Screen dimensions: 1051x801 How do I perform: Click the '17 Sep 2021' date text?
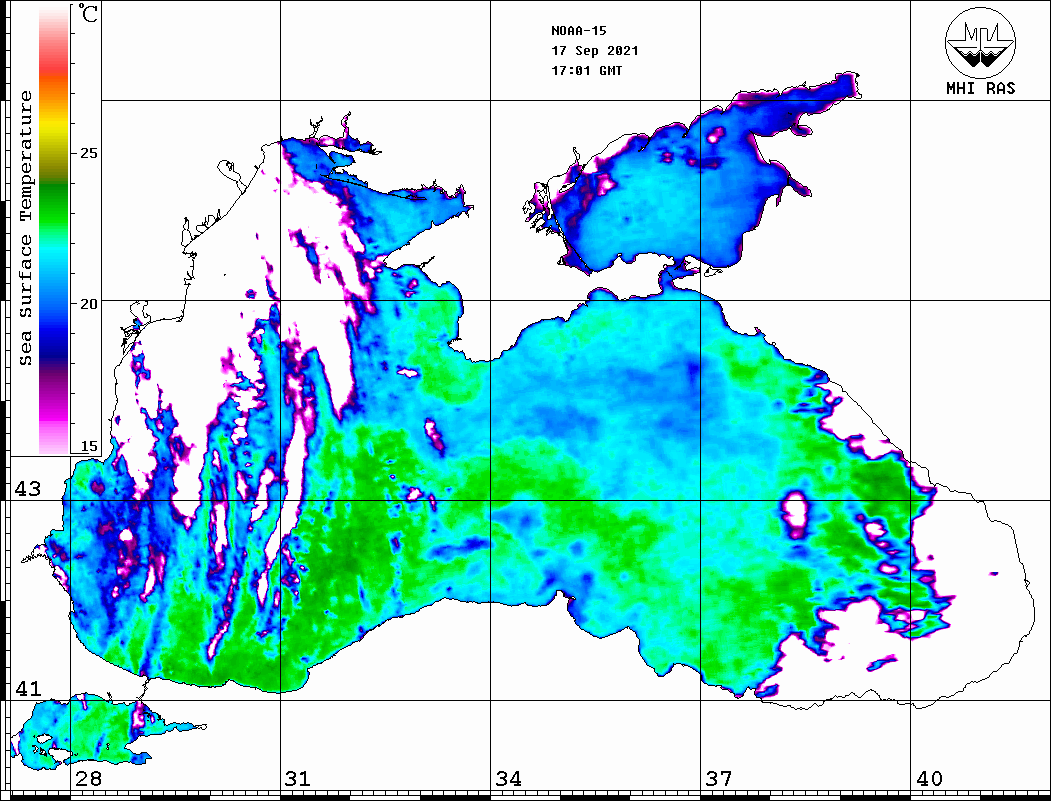point(595,51)
